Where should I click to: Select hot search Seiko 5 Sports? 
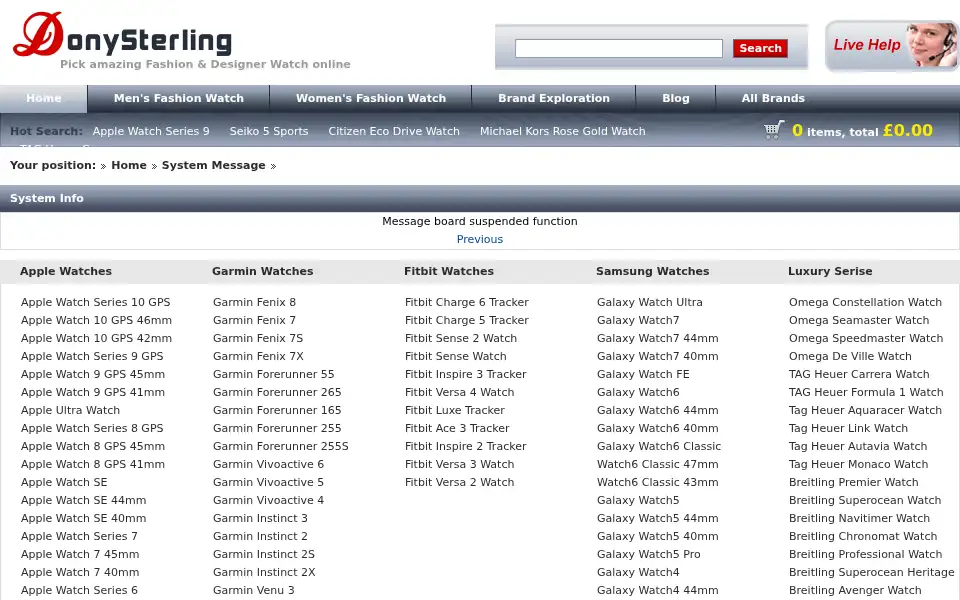269,131
